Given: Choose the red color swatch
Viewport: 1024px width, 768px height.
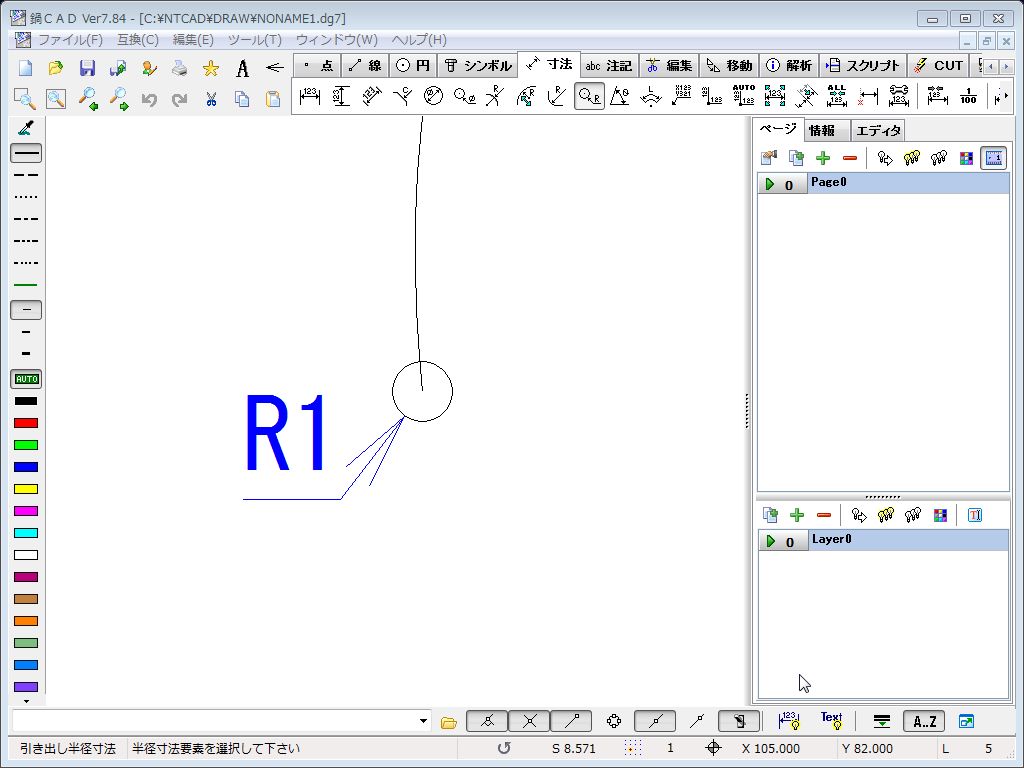Looking at the screenshot, I should (26, 423).
